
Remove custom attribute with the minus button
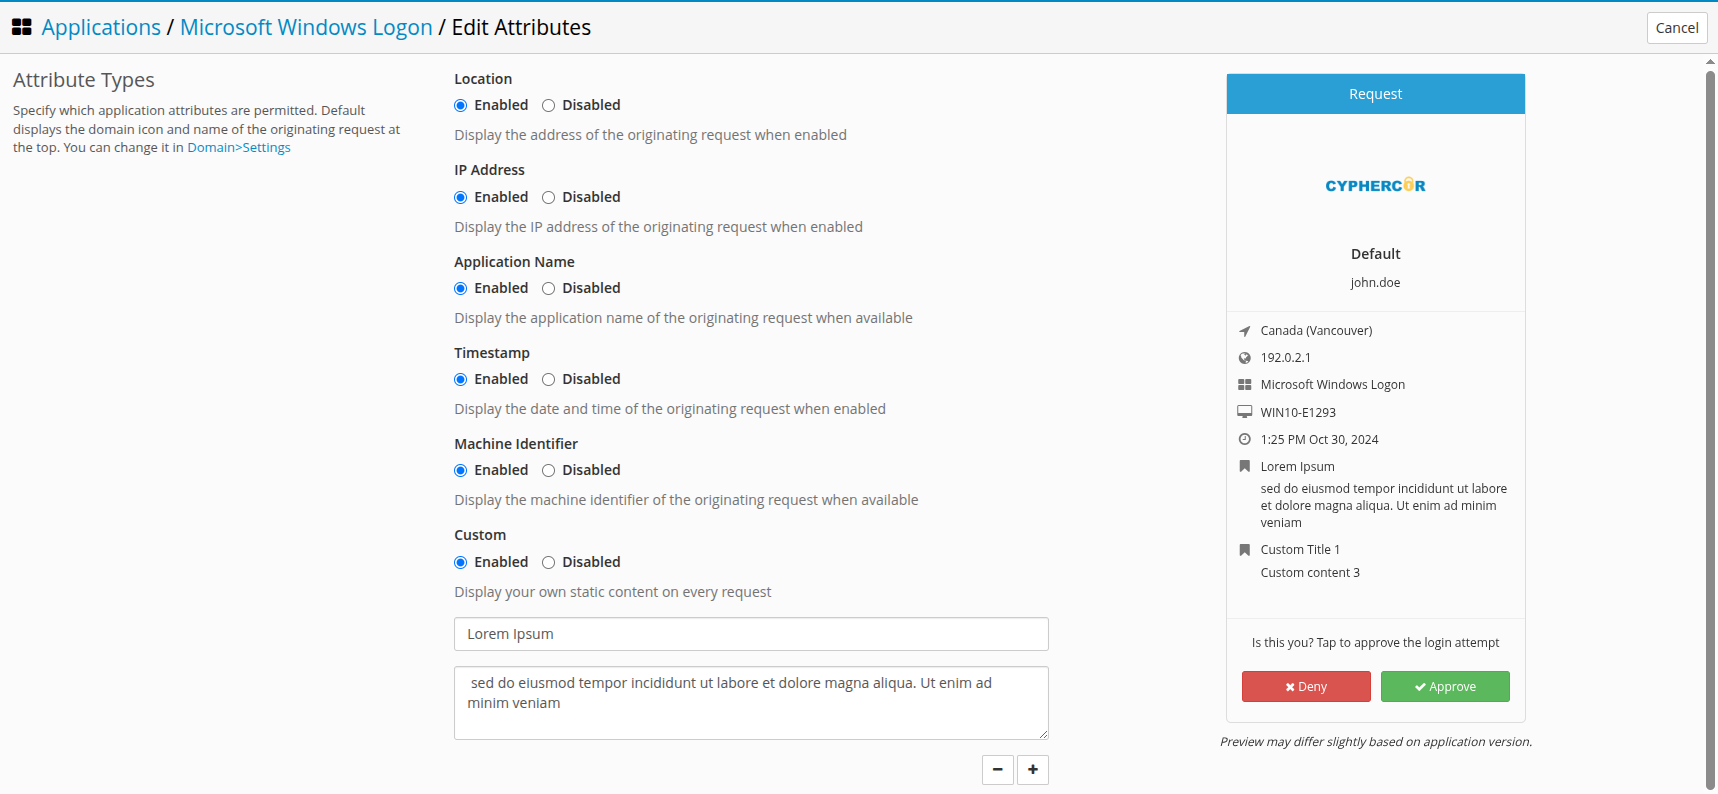tap(998, 770)
